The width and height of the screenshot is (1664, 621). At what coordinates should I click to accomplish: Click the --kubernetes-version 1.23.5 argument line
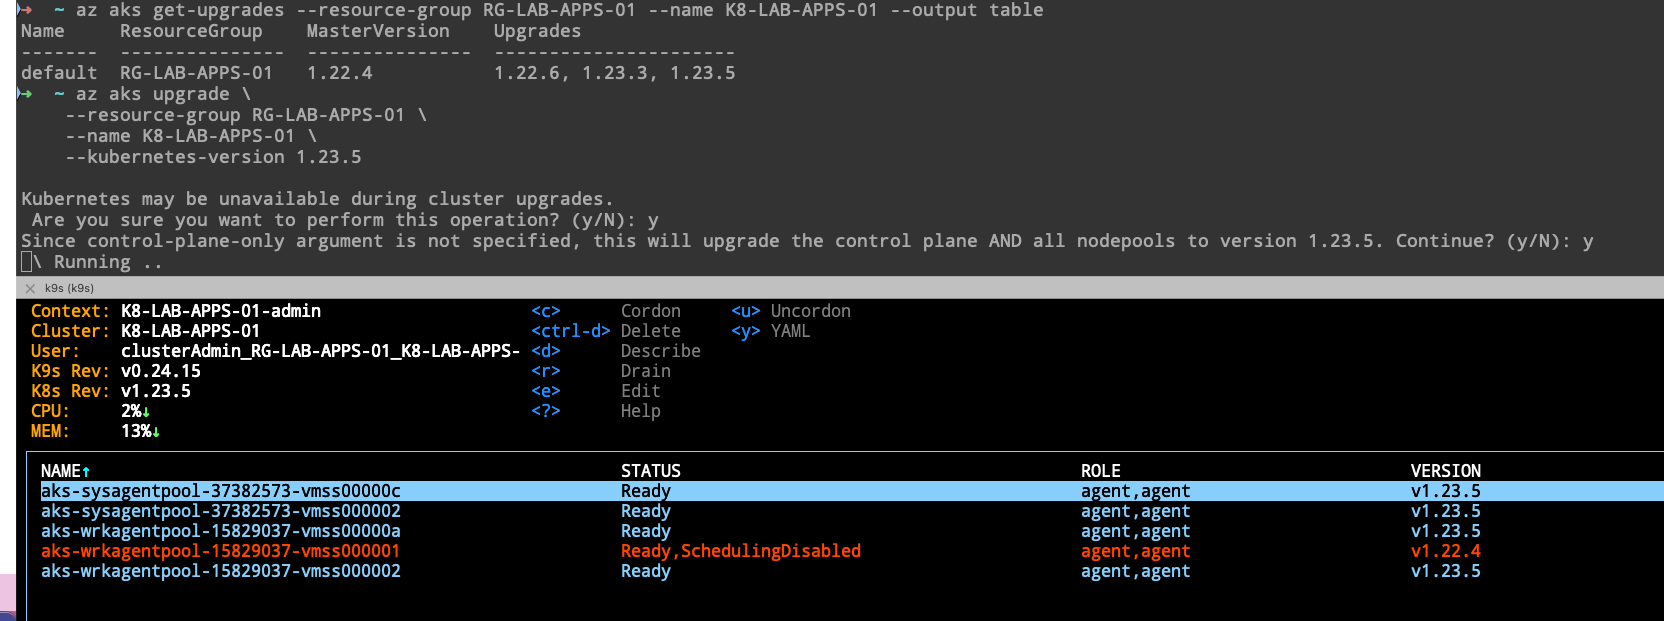pyautogui.click(x=214, y=157)
